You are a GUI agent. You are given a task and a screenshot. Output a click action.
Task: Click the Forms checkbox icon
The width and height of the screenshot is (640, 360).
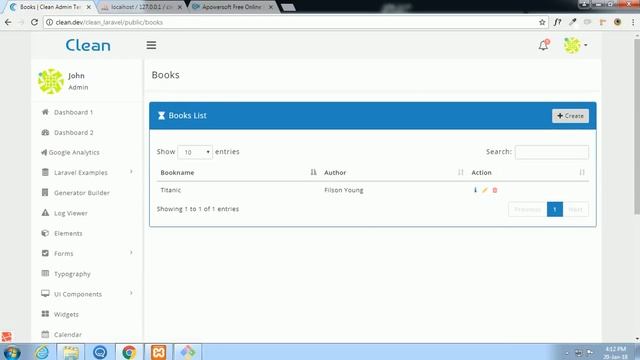pos(45,253)
